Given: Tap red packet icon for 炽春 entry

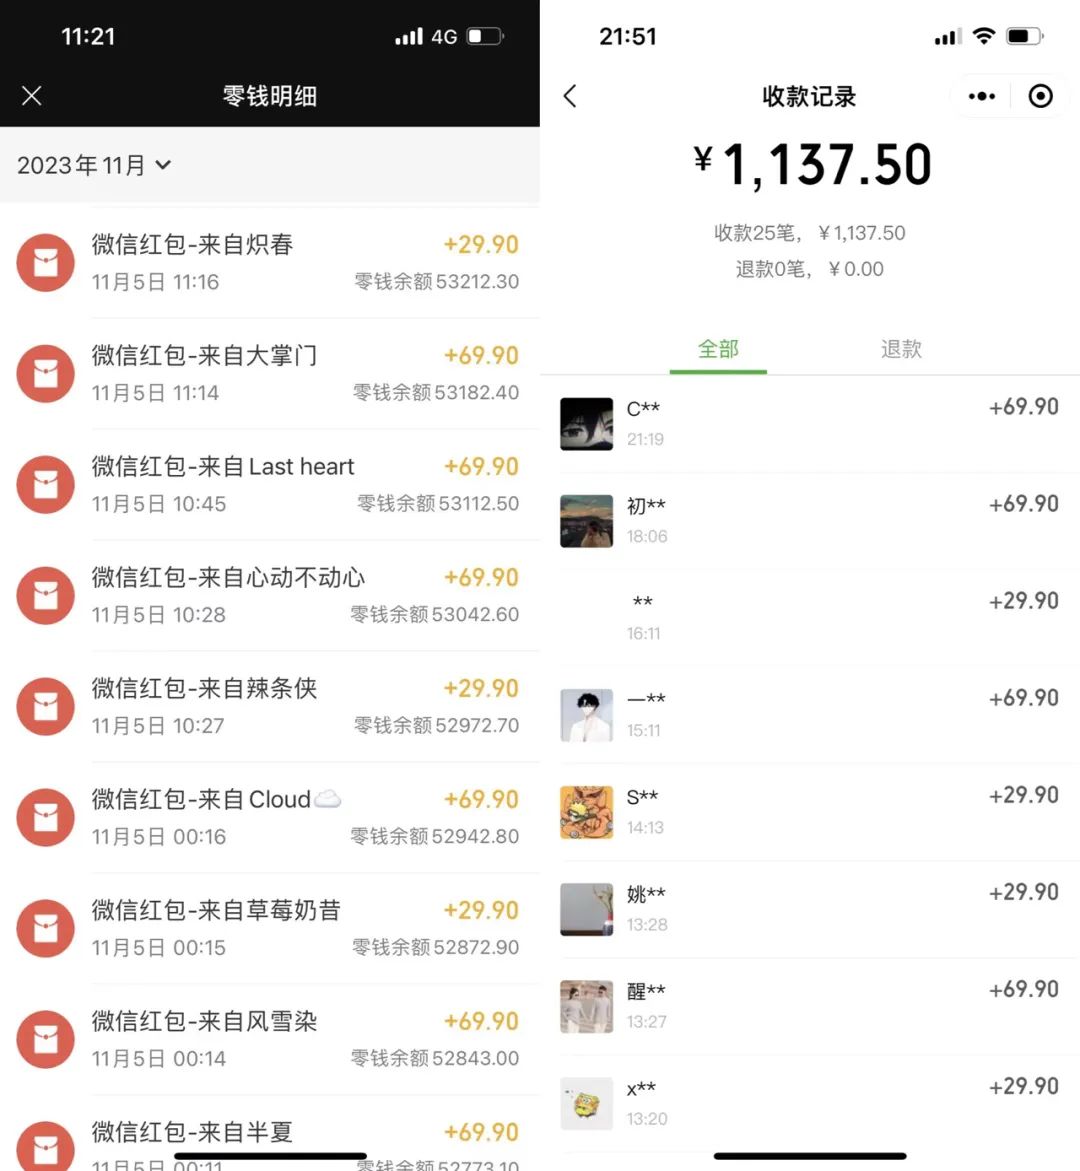Looking at the screenshot, I should tap(46, 263).
